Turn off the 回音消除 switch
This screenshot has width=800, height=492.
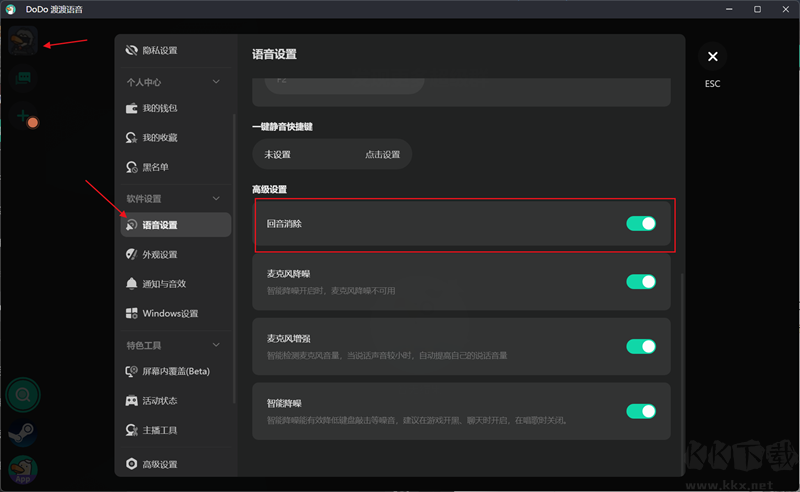click(x=641, y=224)
